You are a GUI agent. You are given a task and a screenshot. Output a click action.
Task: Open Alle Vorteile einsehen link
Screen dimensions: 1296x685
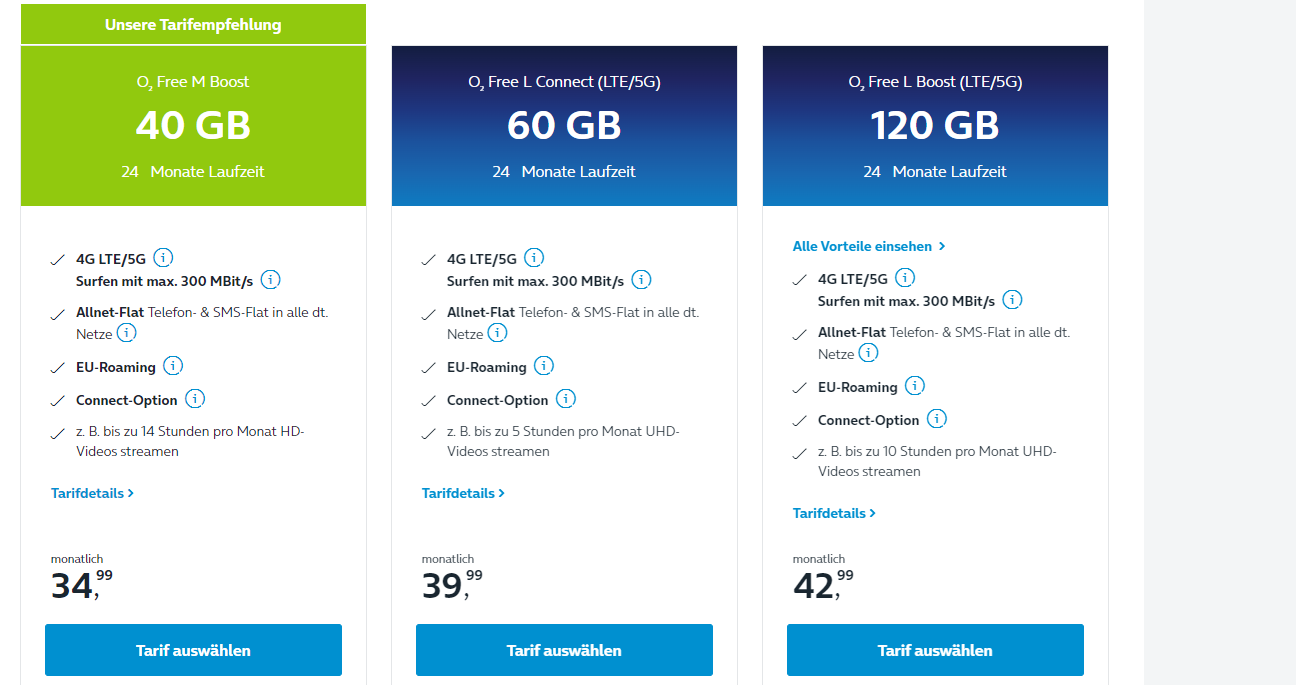869,246
